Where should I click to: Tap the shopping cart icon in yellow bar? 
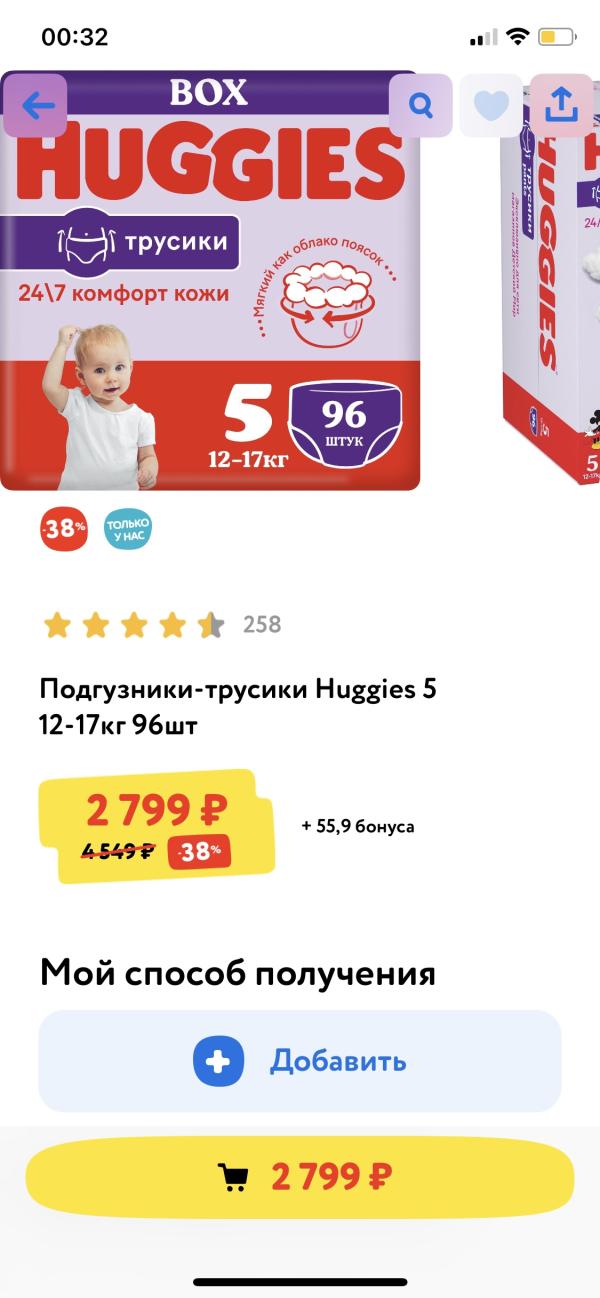pyautogui.click(x=233, y=1177)
